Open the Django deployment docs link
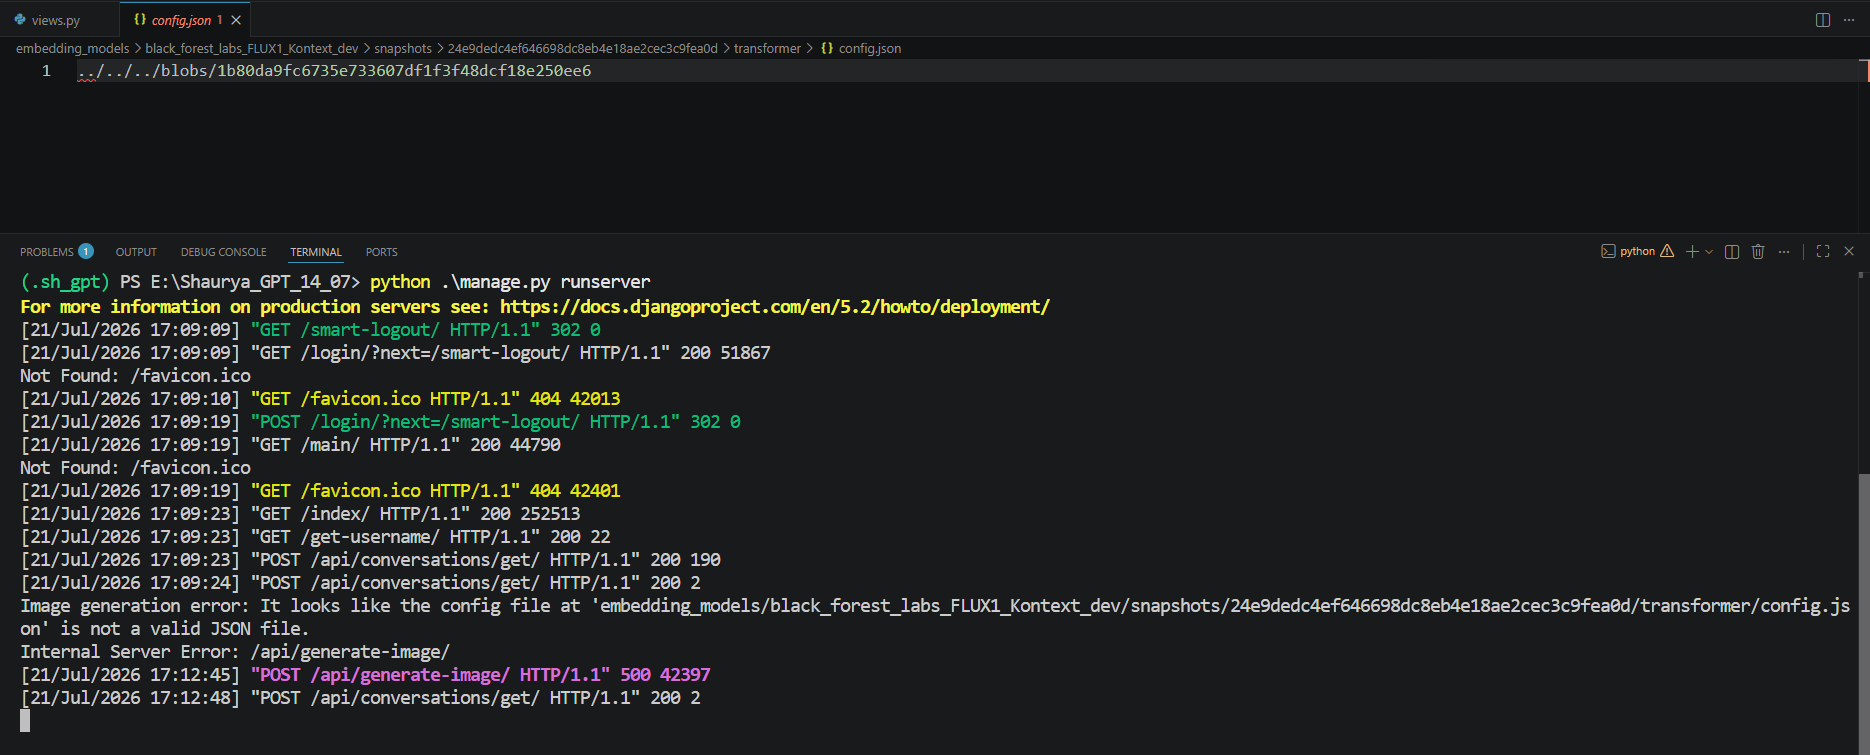The width and height of the screenshot is (1870, 755). coord(775,307)
